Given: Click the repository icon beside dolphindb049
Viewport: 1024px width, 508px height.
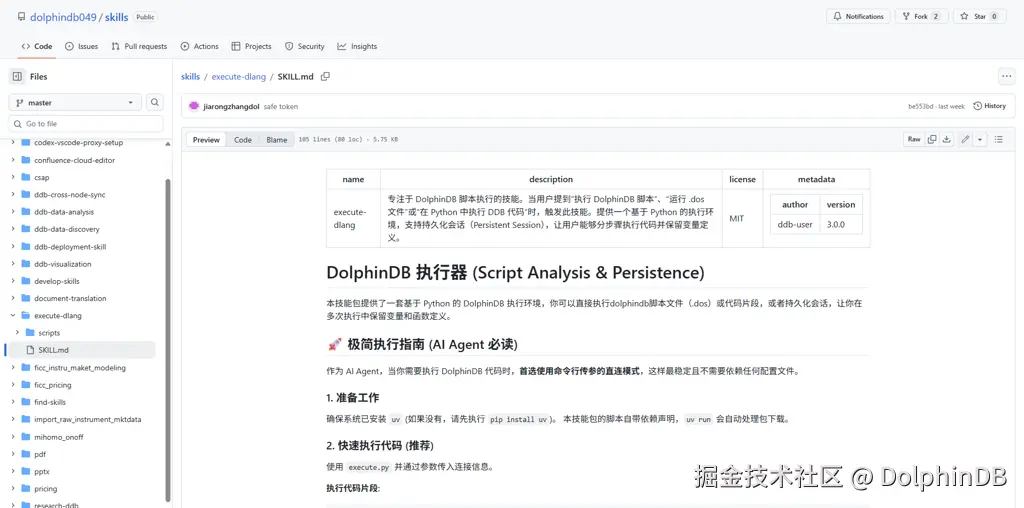Looking at the screenshot, I should coord(22,17).
